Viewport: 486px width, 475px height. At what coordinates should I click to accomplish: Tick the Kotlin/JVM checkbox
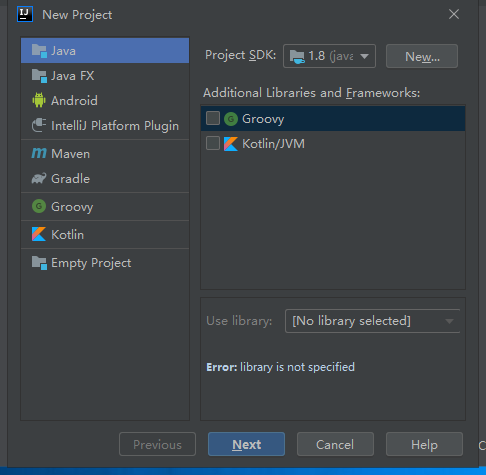[213, 143]
